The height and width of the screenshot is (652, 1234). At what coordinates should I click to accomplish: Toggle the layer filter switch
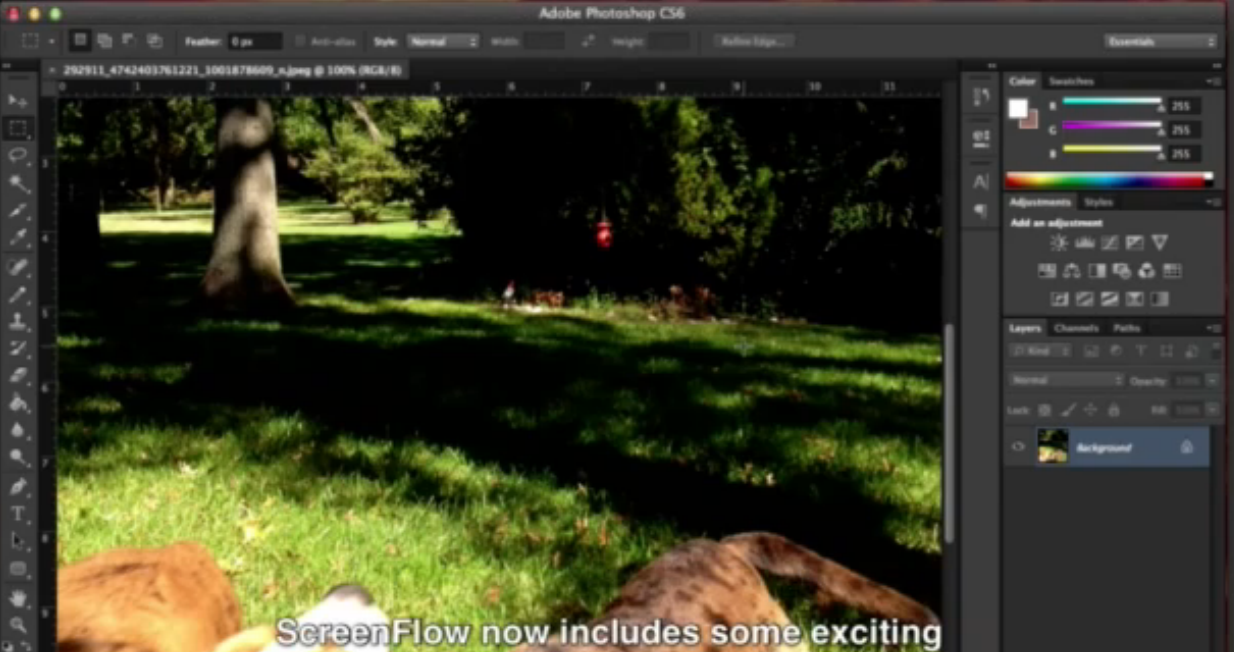click(x=1216, y=351)
